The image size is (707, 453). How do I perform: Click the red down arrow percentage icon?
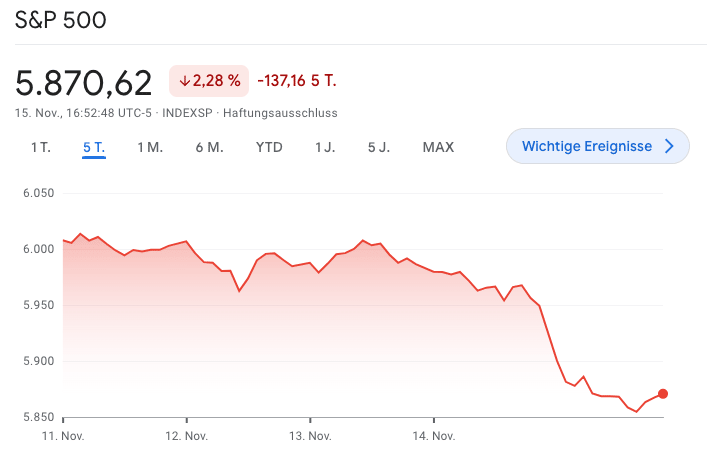[x=185, y=80]
